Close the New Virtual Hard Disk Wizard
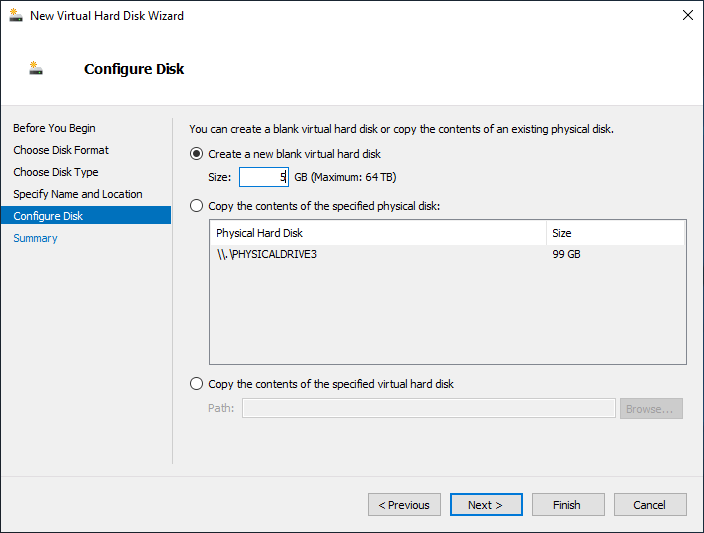This screenshot has height=533, width=704. coord(687,15)
